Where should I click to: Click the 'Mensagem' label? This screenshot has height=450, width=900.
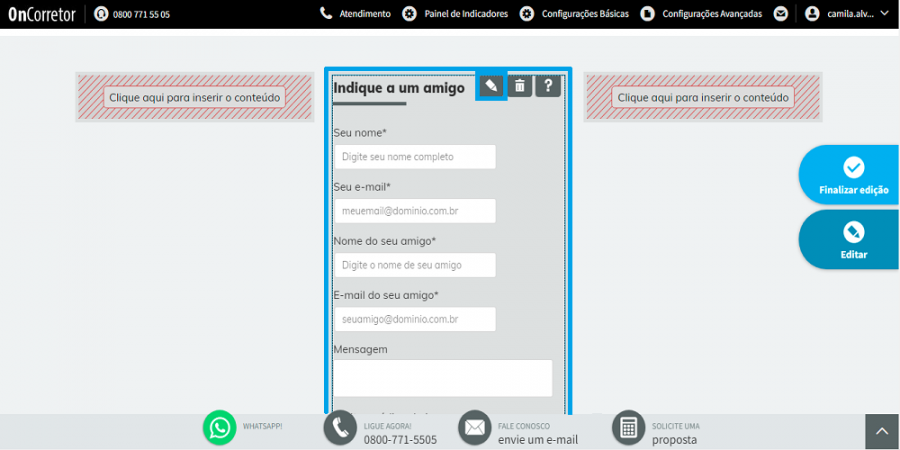tap(360, 349)
